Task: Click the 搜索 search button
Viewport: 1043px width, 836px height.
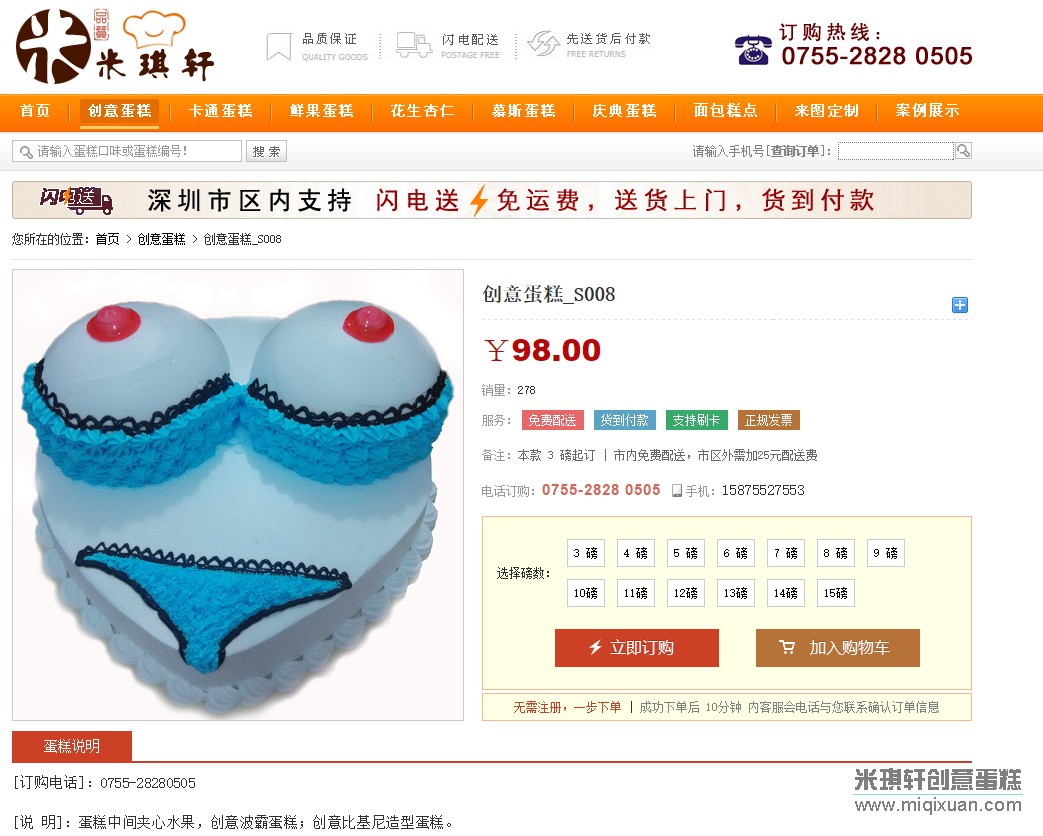Action: tap(266, 151)
